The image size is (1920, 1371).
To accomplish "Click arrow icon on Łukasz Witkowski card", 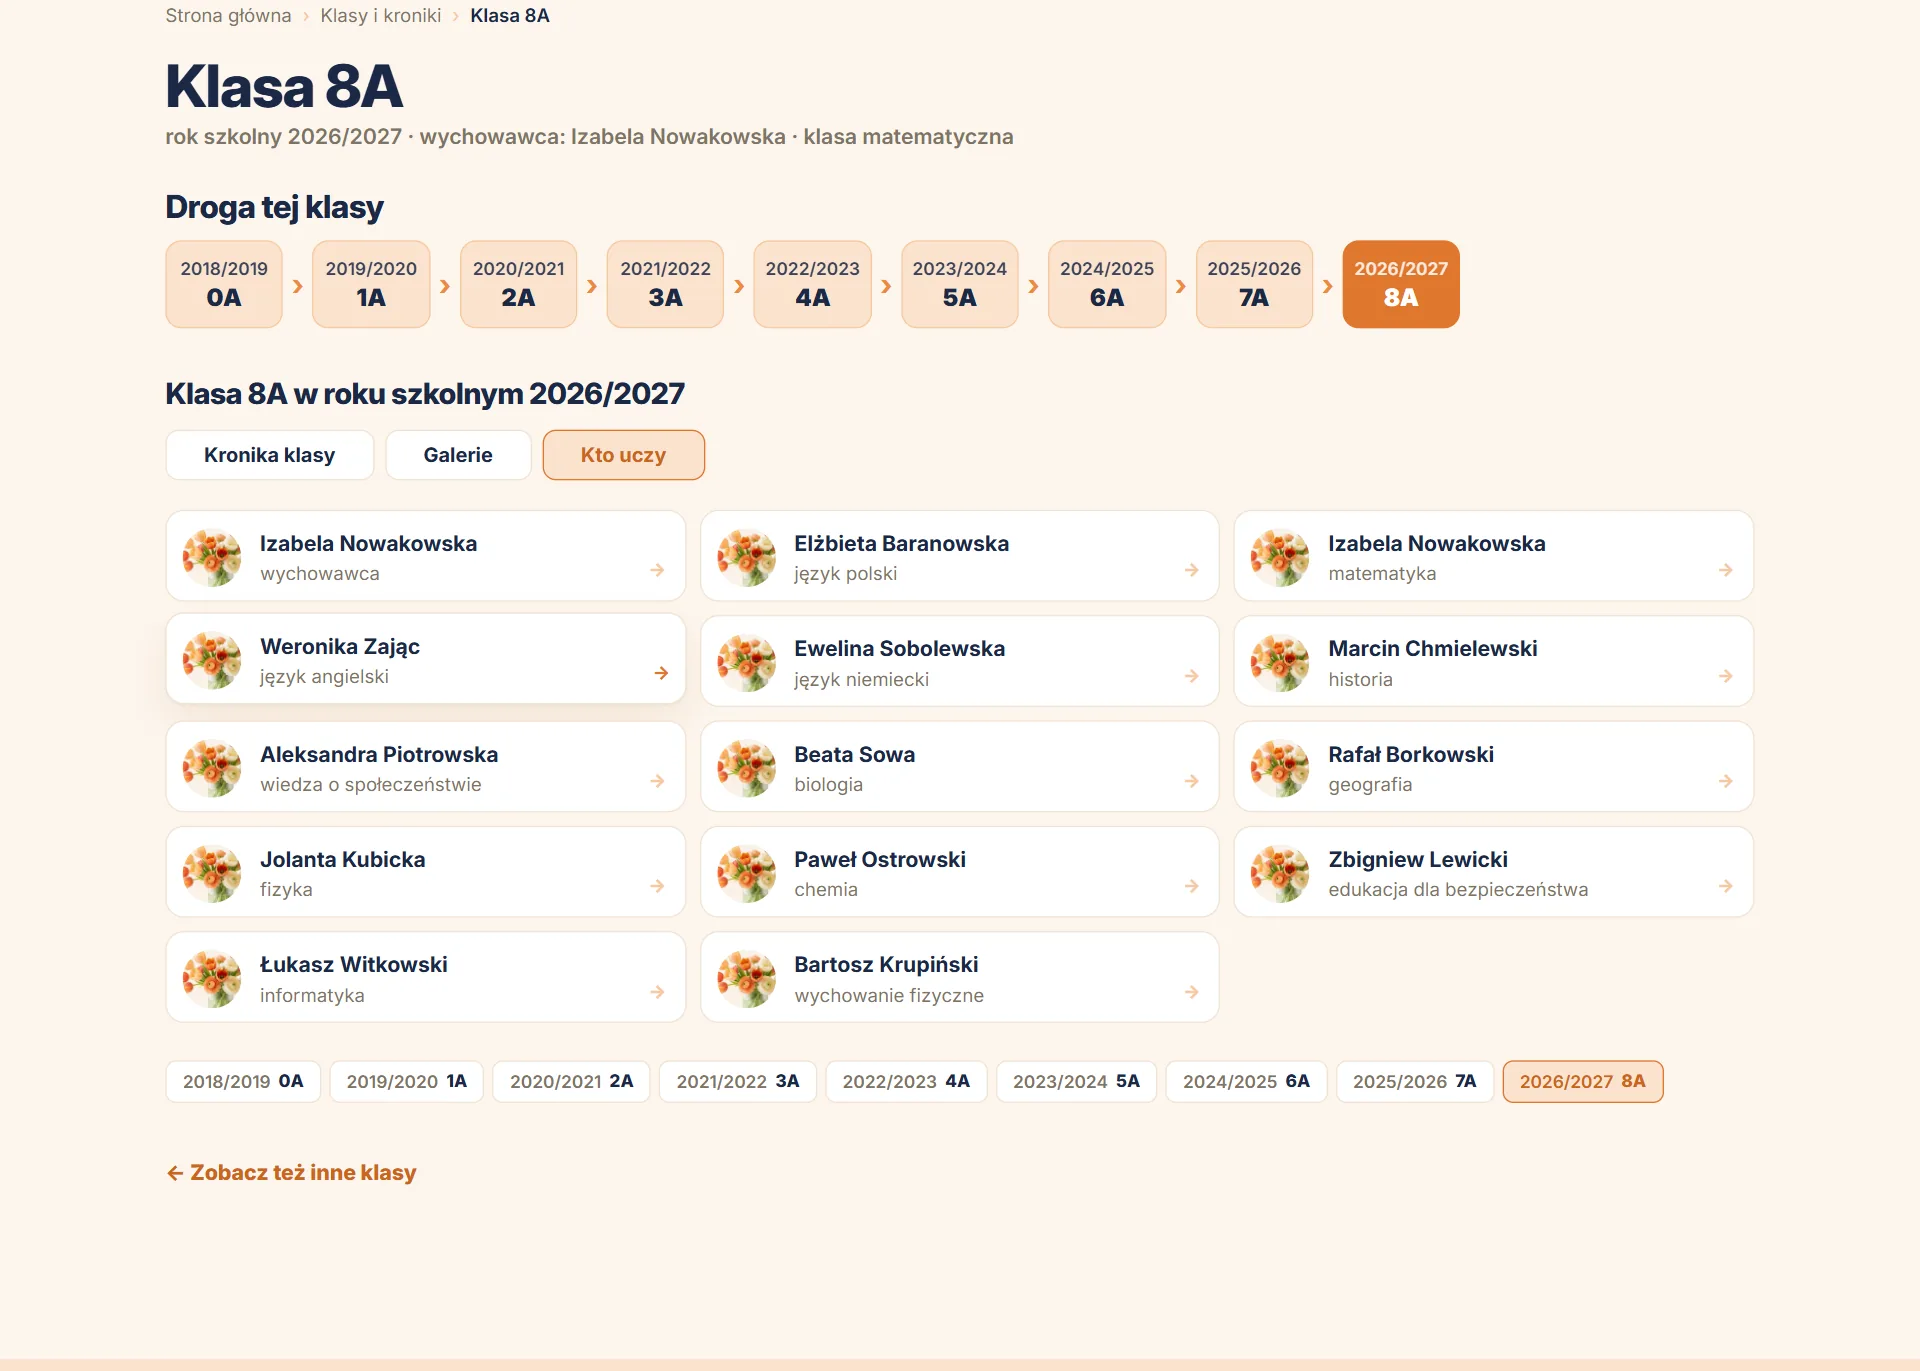I will tap(657, 992).
